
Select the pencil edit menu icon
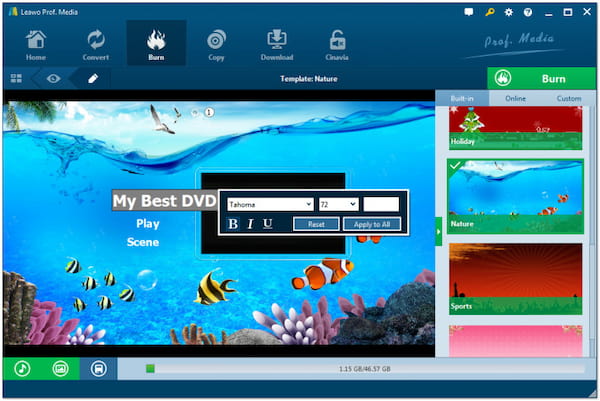[93, 78]
